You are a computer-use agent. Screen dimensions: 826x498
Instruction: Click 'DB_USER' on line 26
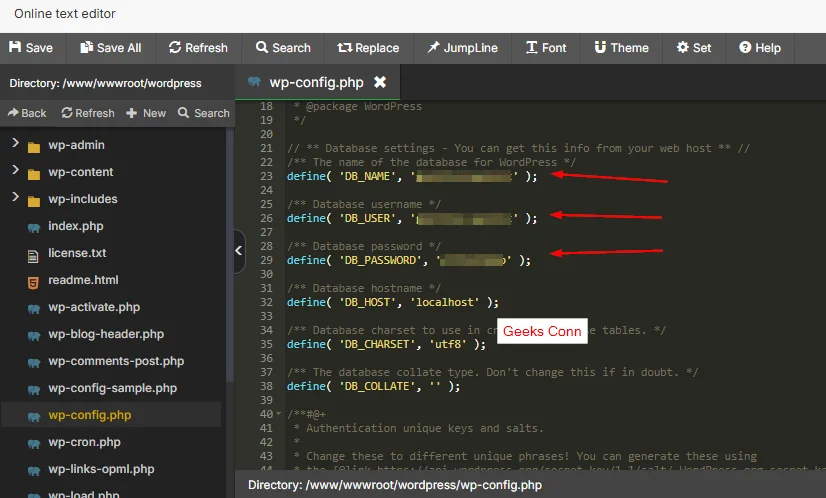pos(367,218)
